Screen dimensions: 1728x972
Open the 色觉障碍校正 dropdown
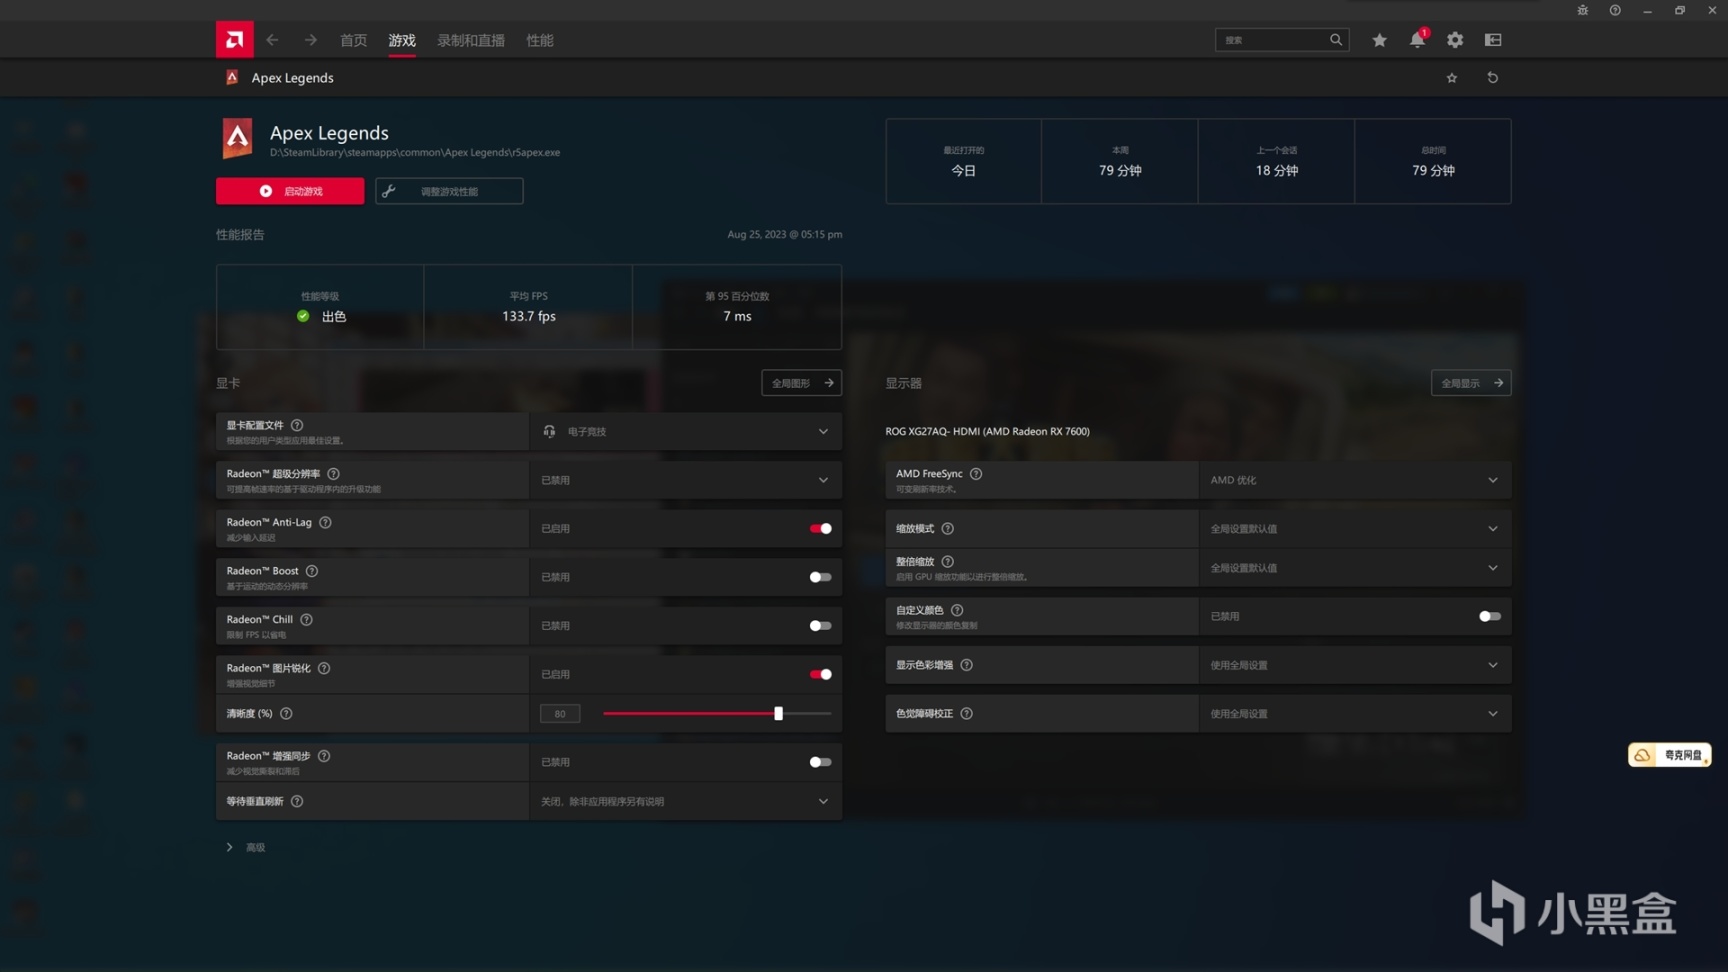(1355, 714)
